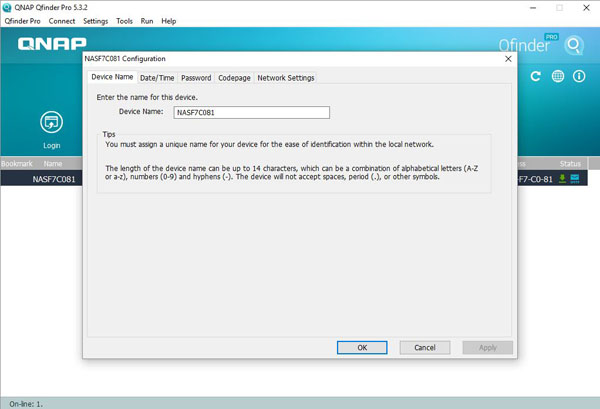
Task: Click the Device Name input field
Action: (x=251, y=112)
